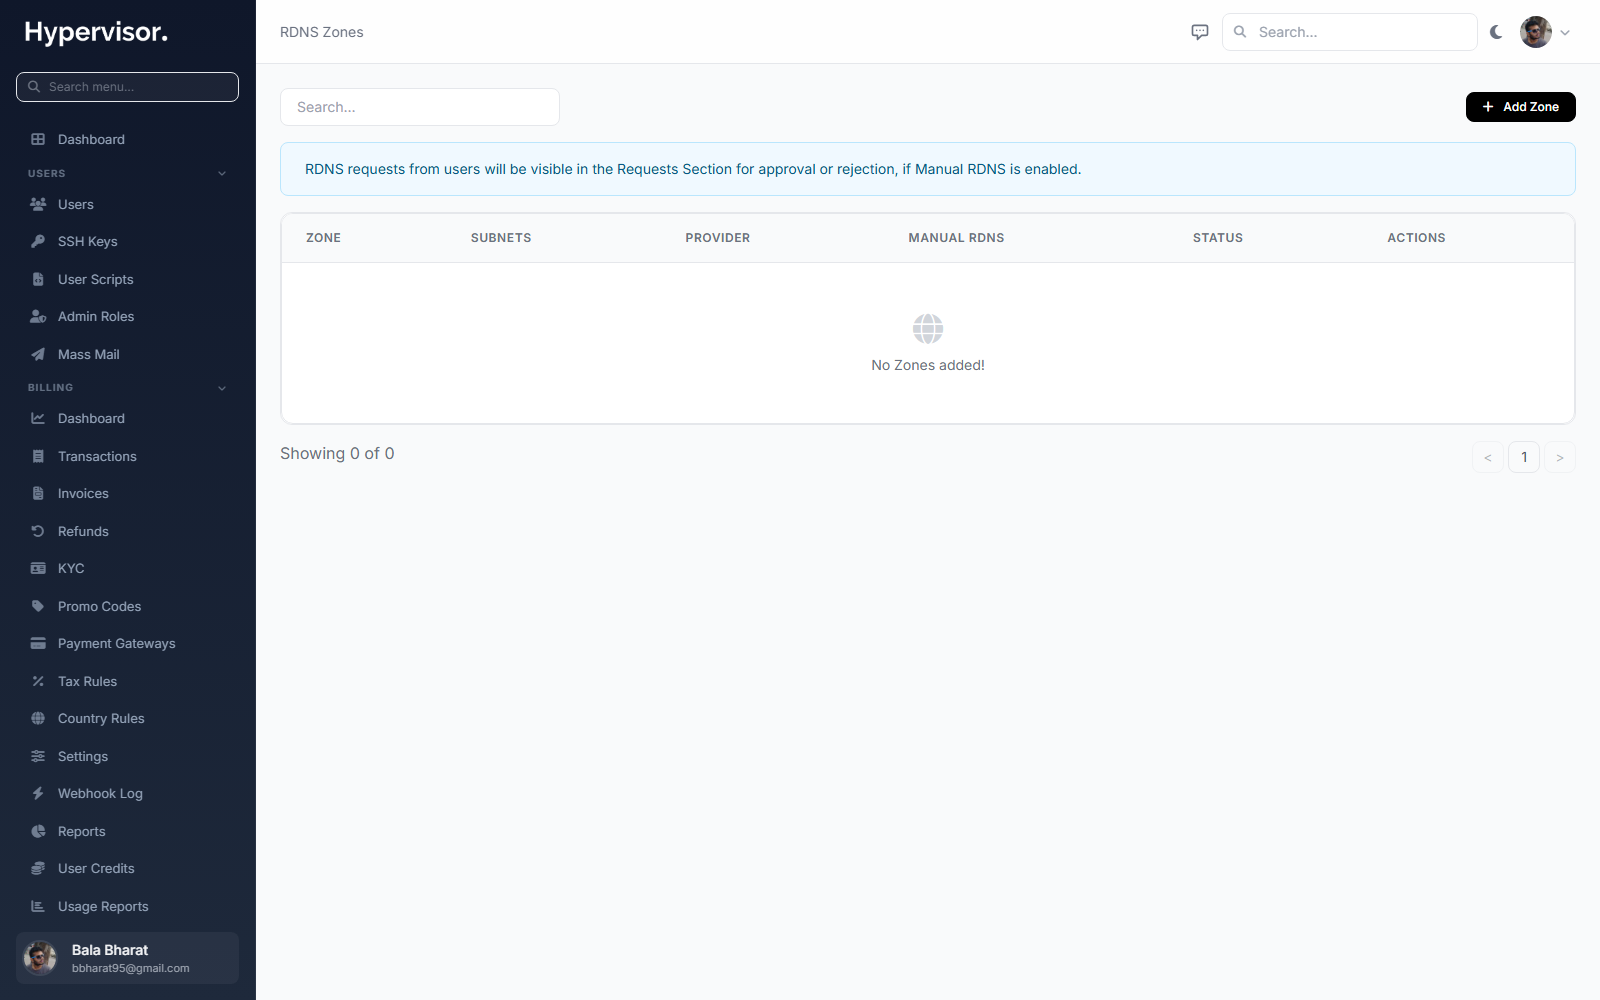Focus the zones Search field
The image size is (1600, 1000).
420,107
